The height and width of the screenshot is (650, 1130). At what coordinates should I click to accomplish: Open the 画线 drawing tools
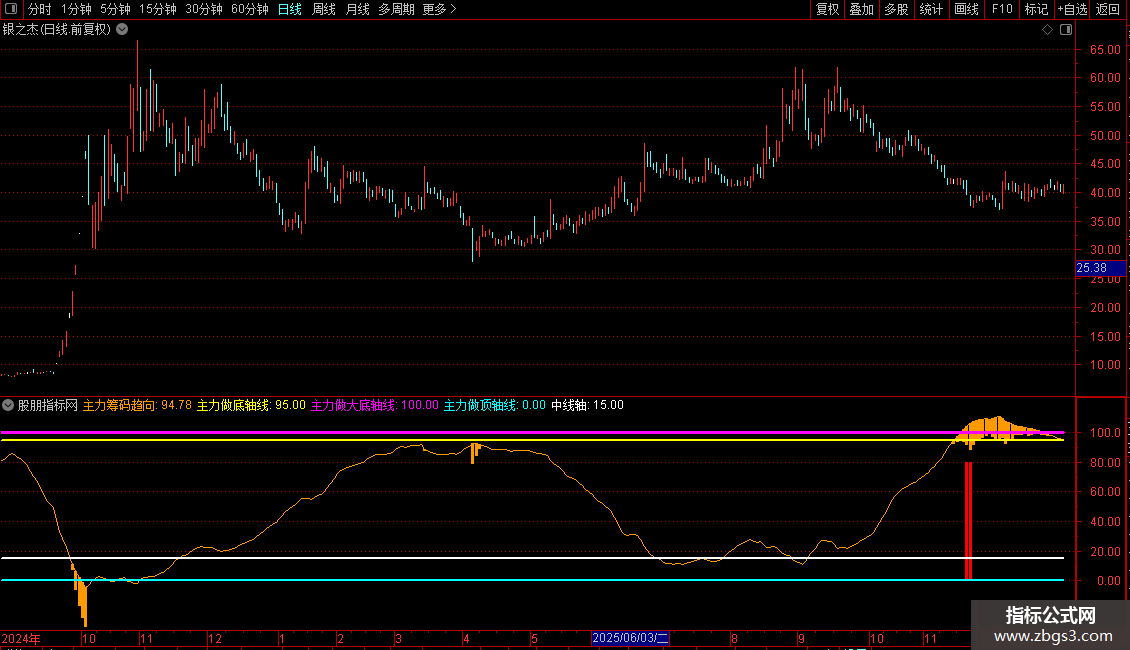point(966,10)
